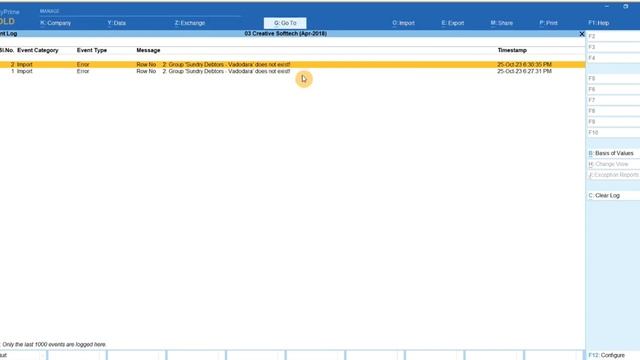Click the F2 side panel button
The height and width of the screenshot is (360, 640).
613,36
